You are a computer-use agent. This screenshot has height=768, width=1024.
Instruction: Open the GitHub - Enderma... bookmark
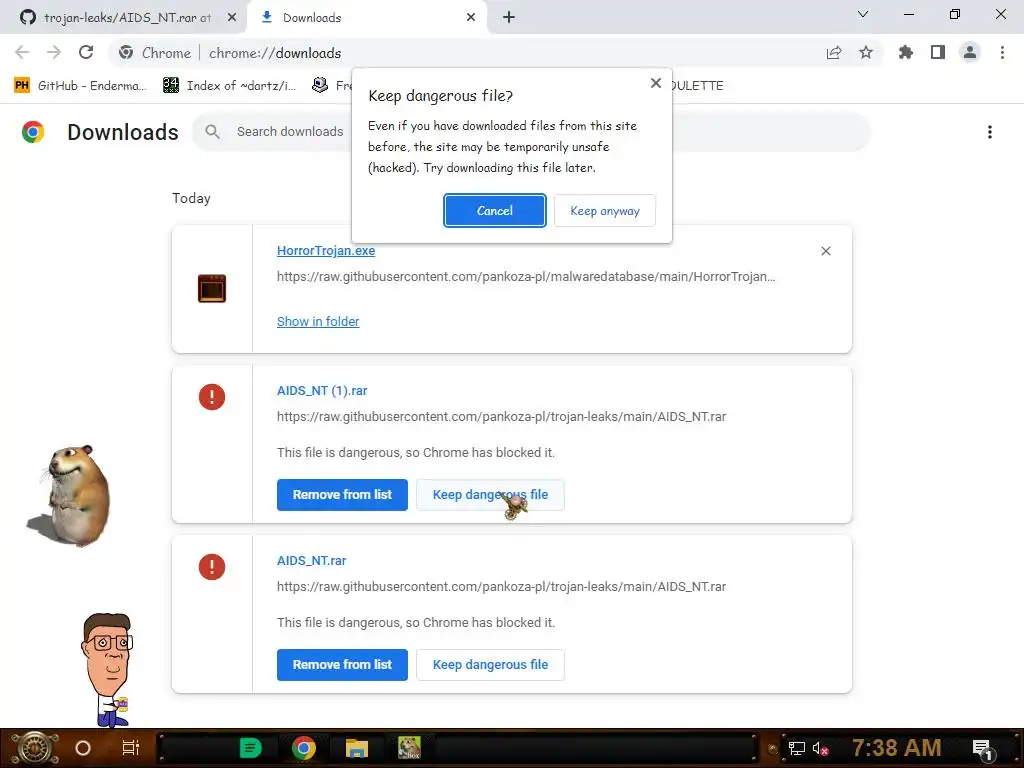[80, 86]
